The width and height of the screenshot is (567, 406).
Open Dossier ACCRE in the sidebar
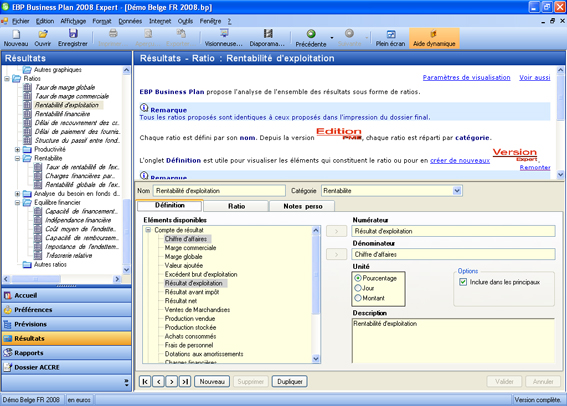67,367
